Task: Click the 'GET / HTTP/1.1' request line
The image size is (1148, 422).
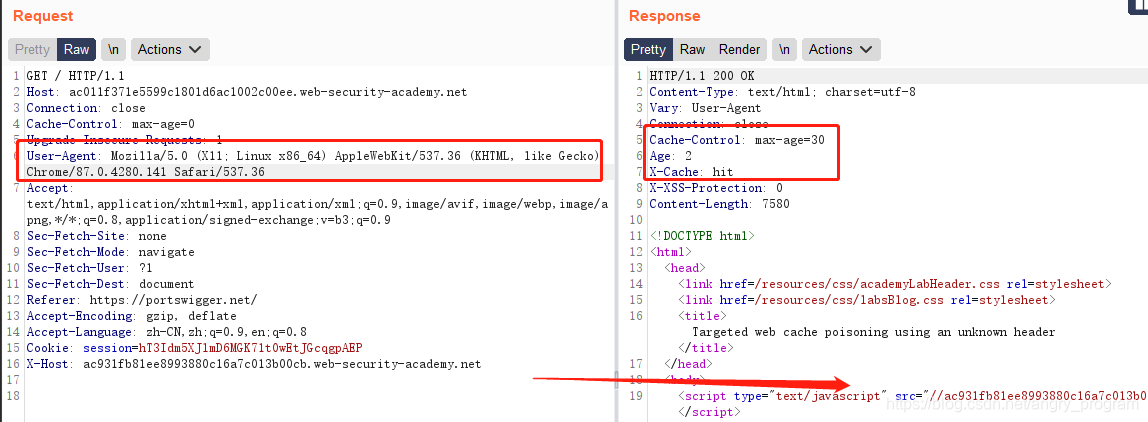Action: pyautogui.click(x=75, y=76)
